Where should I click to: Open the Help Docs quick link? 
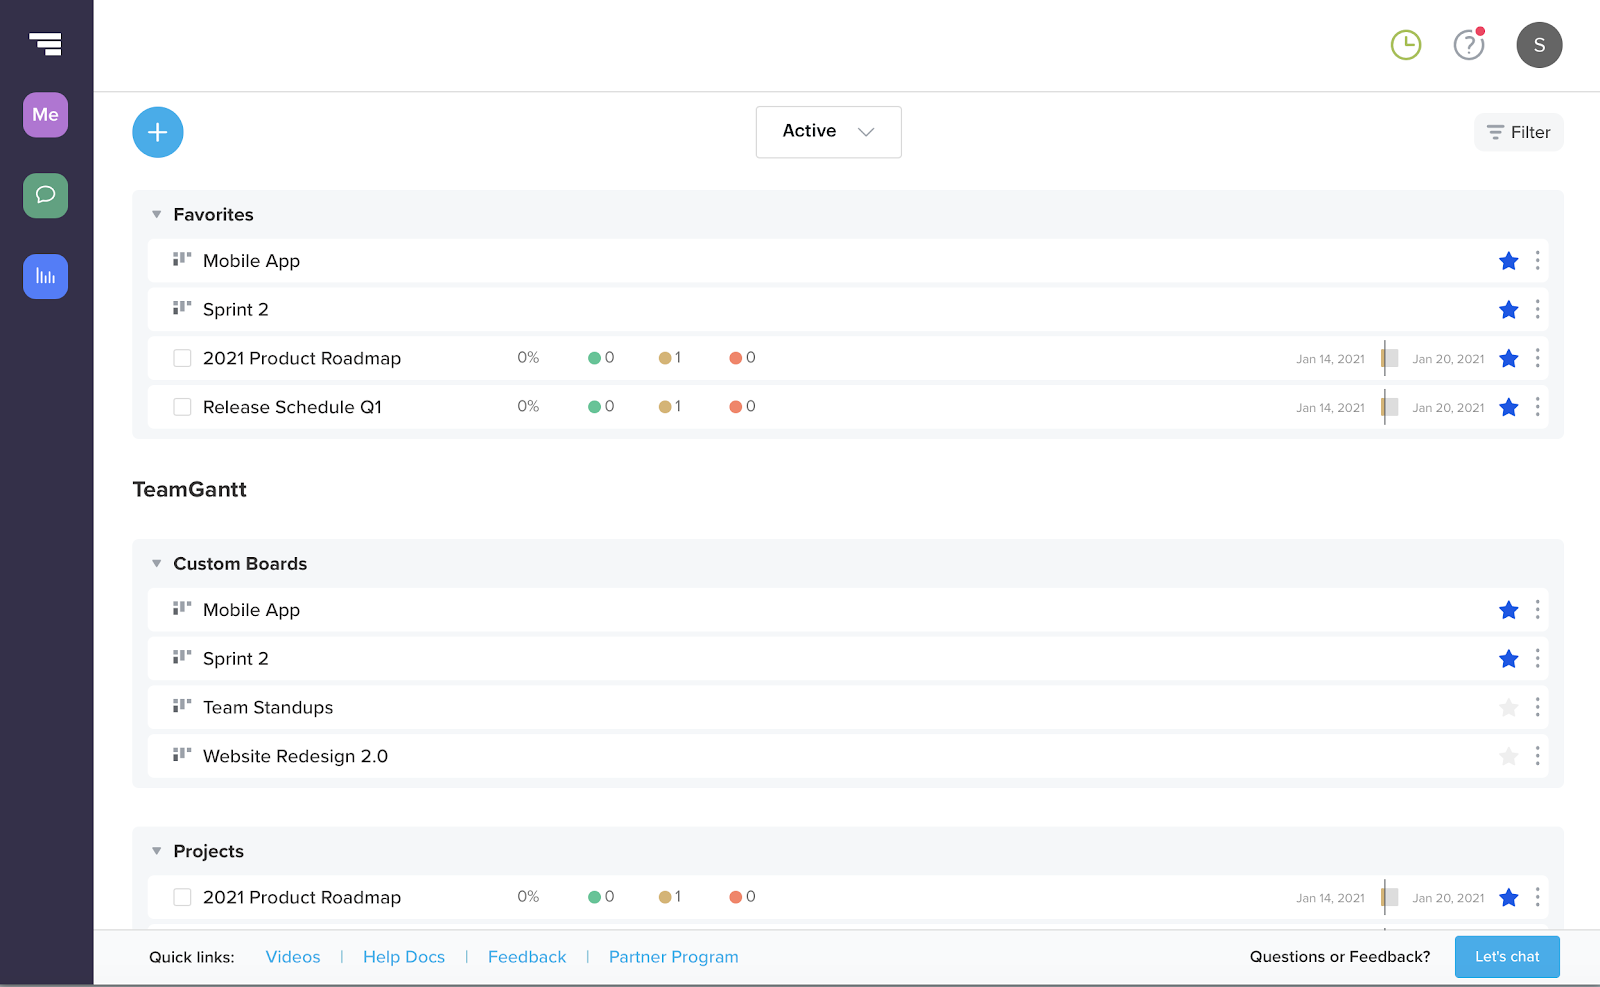coord(404,957)
